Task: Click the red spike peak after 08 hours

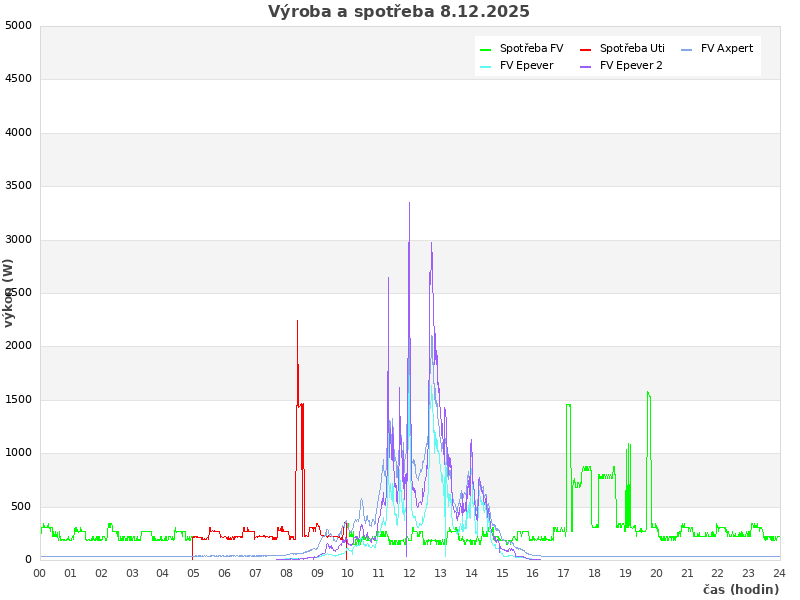Action: pos(297,322)
